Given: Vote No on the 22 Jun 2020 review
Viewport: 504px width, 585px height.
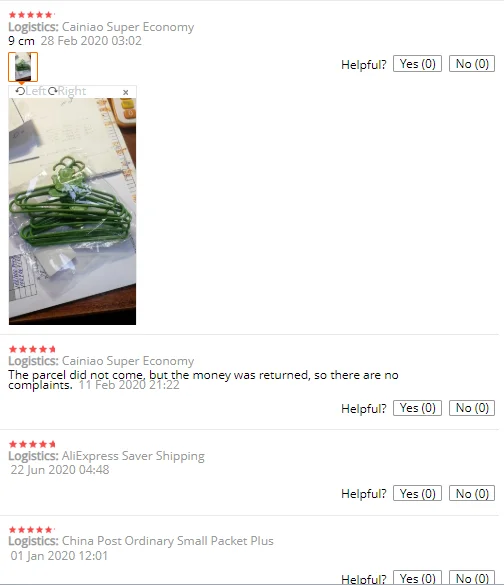Looking at the screenshot, I should (472, 493).
